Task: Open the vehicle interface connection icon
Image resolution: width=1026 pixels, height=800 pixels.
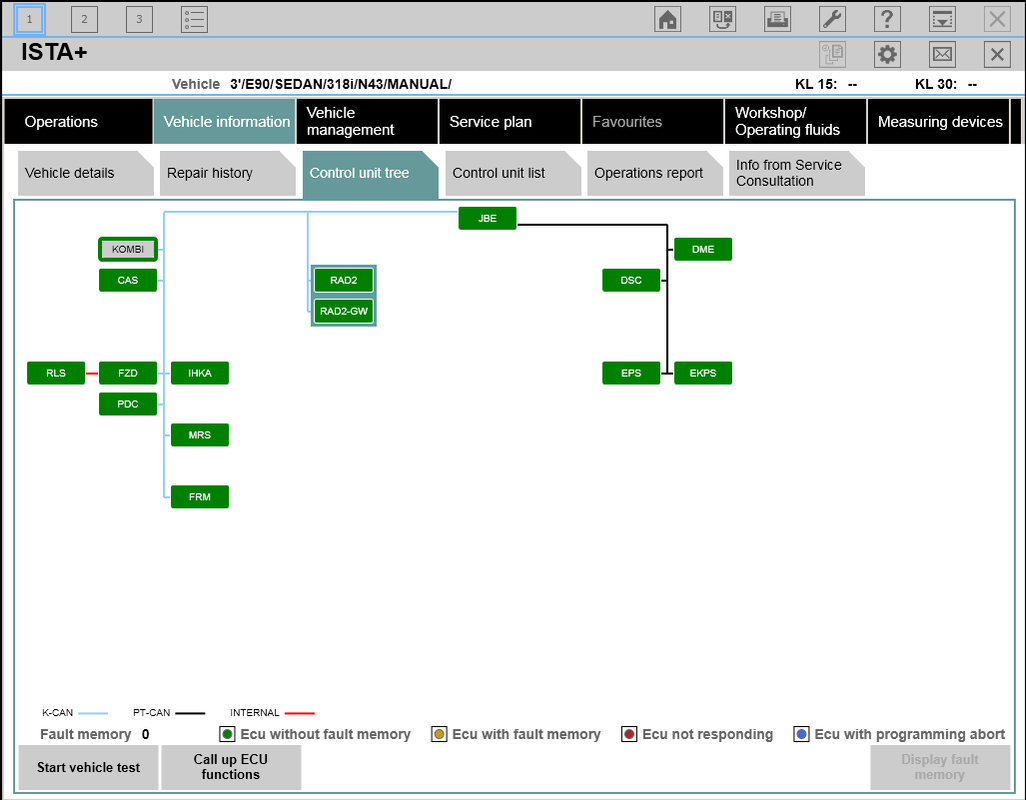Action: click(x=722, y=20)
